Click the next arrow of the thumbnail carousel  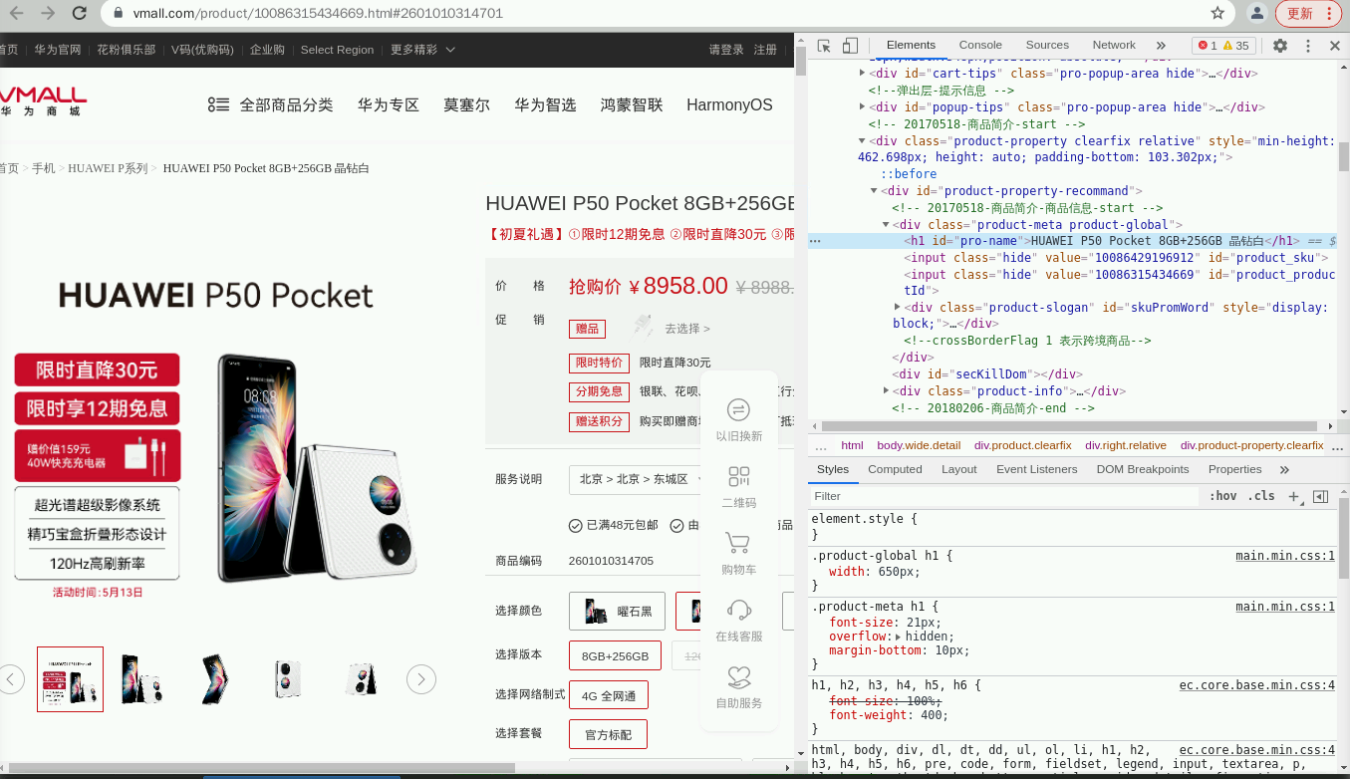(421, 679)
